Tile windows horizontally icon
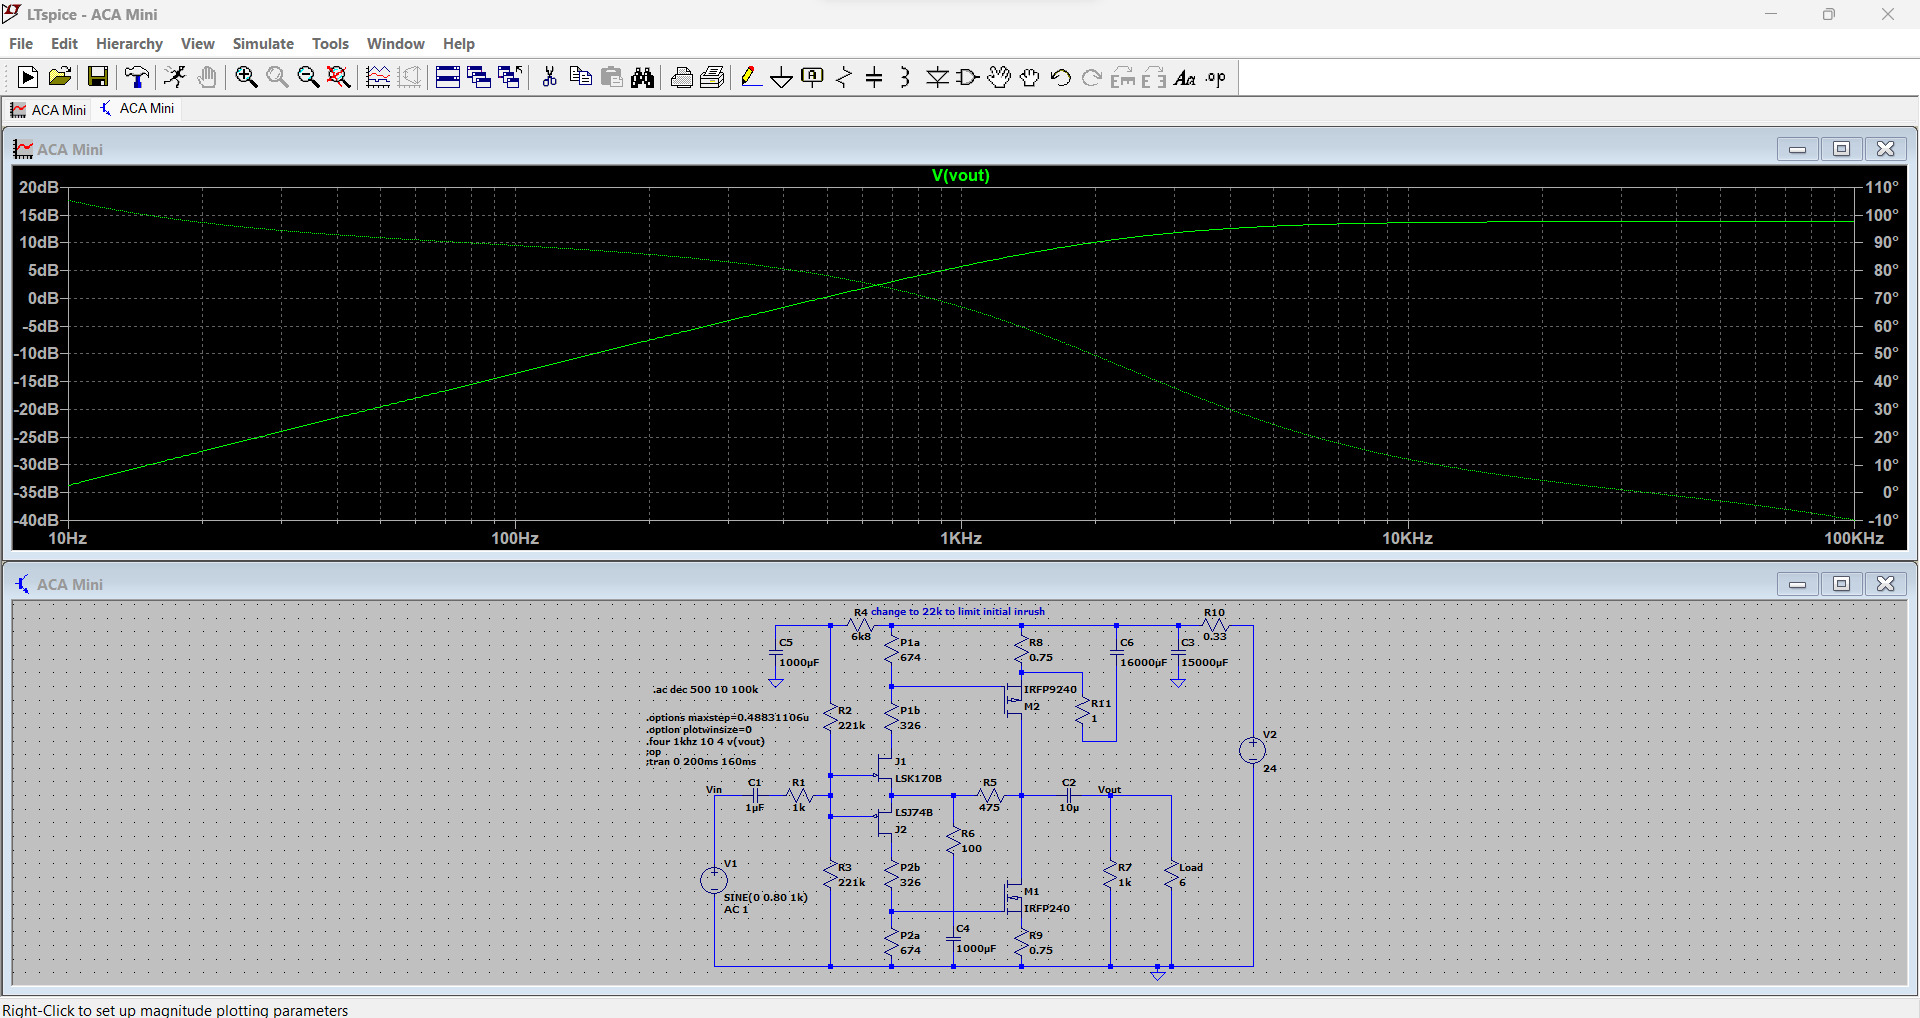 pyautogui.click(x=448, y=78)
